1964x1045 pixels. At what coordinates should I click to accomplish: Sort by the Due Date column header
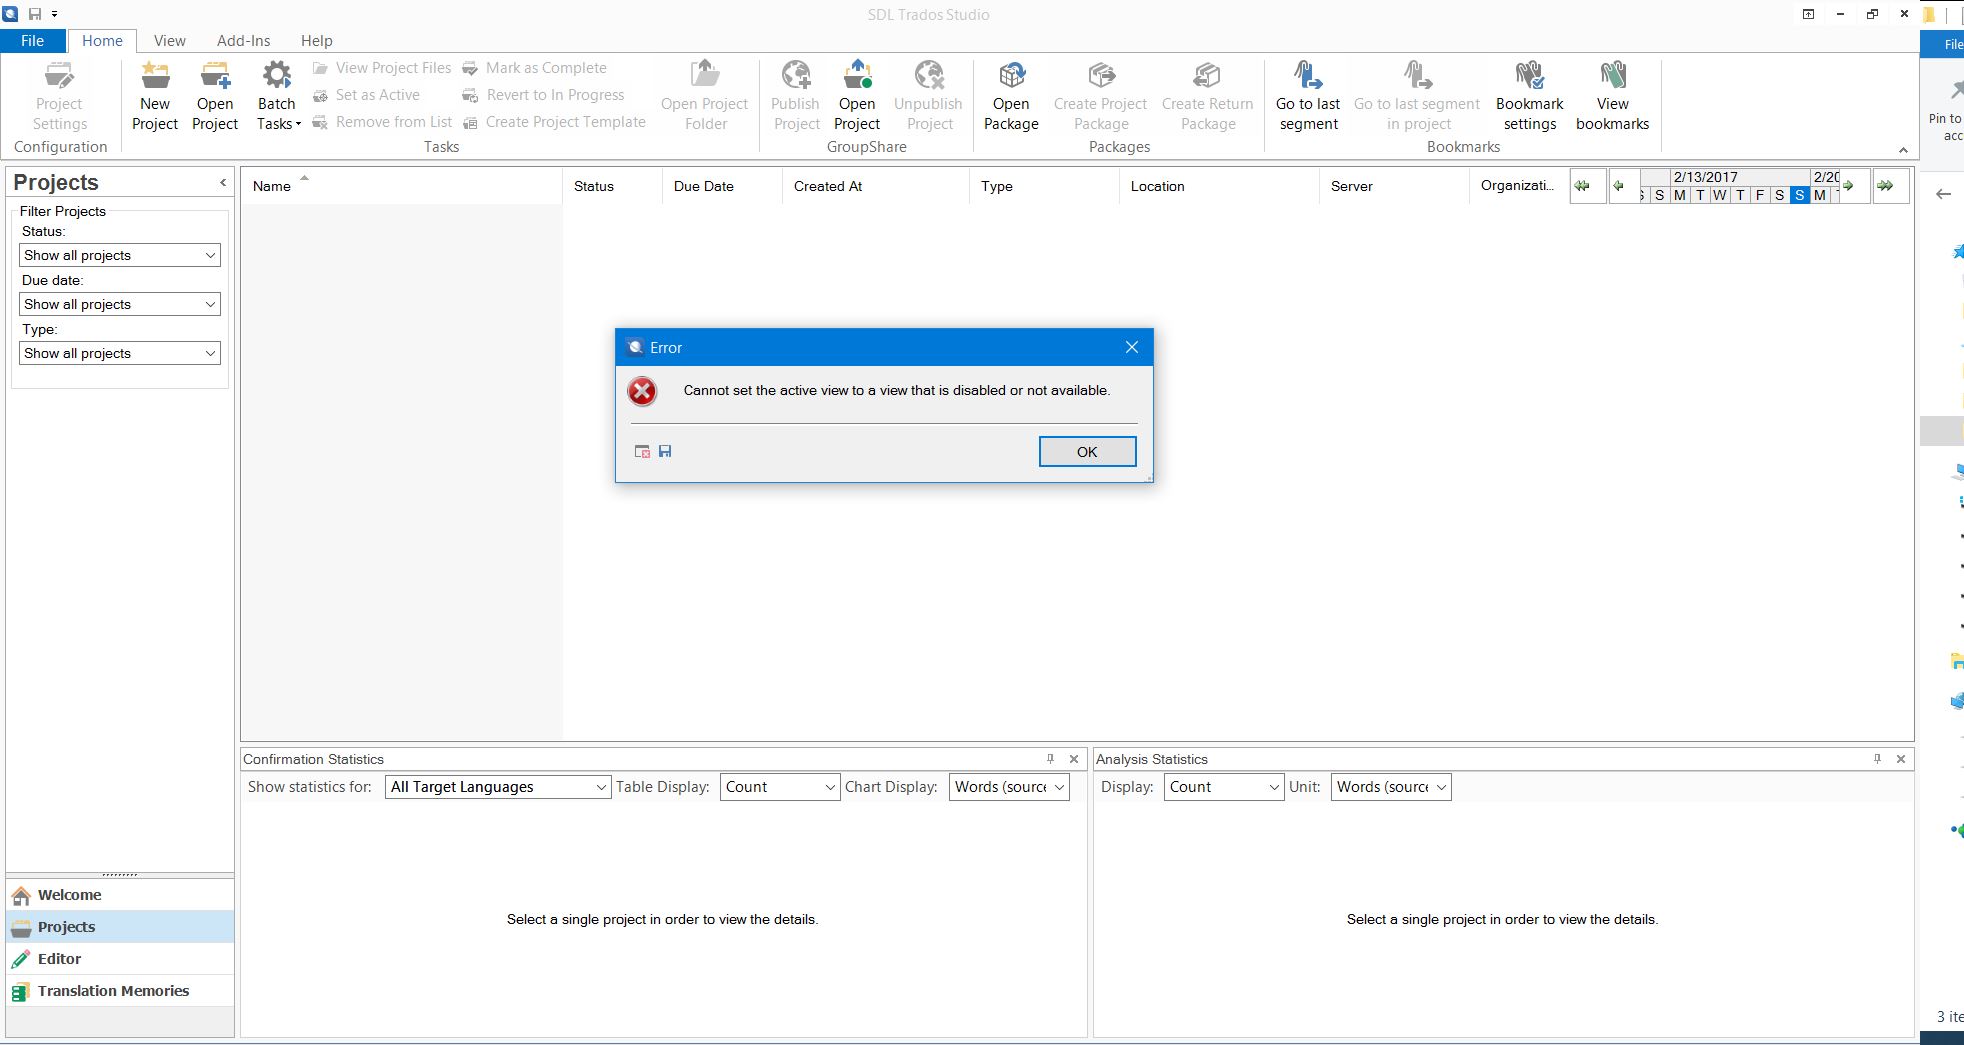722,186
